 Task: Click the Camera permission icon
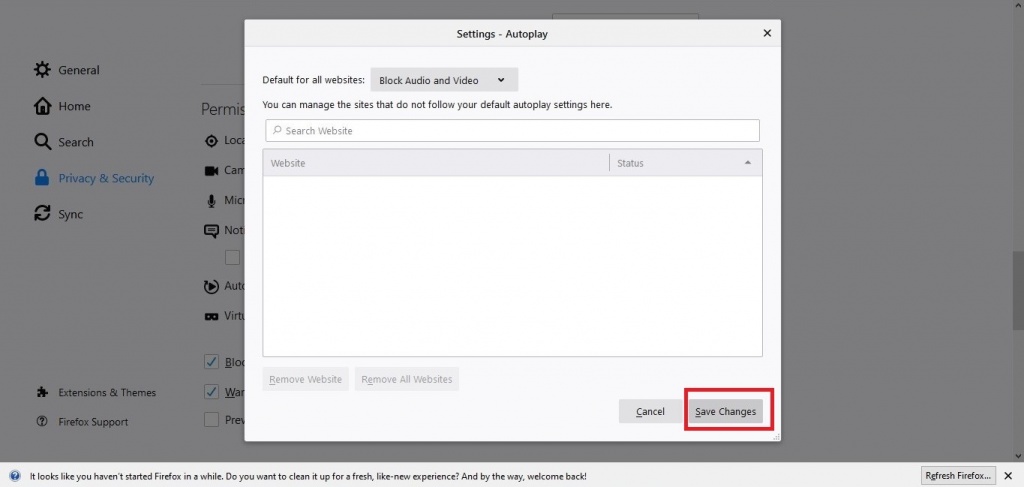[x=212, y=170]
